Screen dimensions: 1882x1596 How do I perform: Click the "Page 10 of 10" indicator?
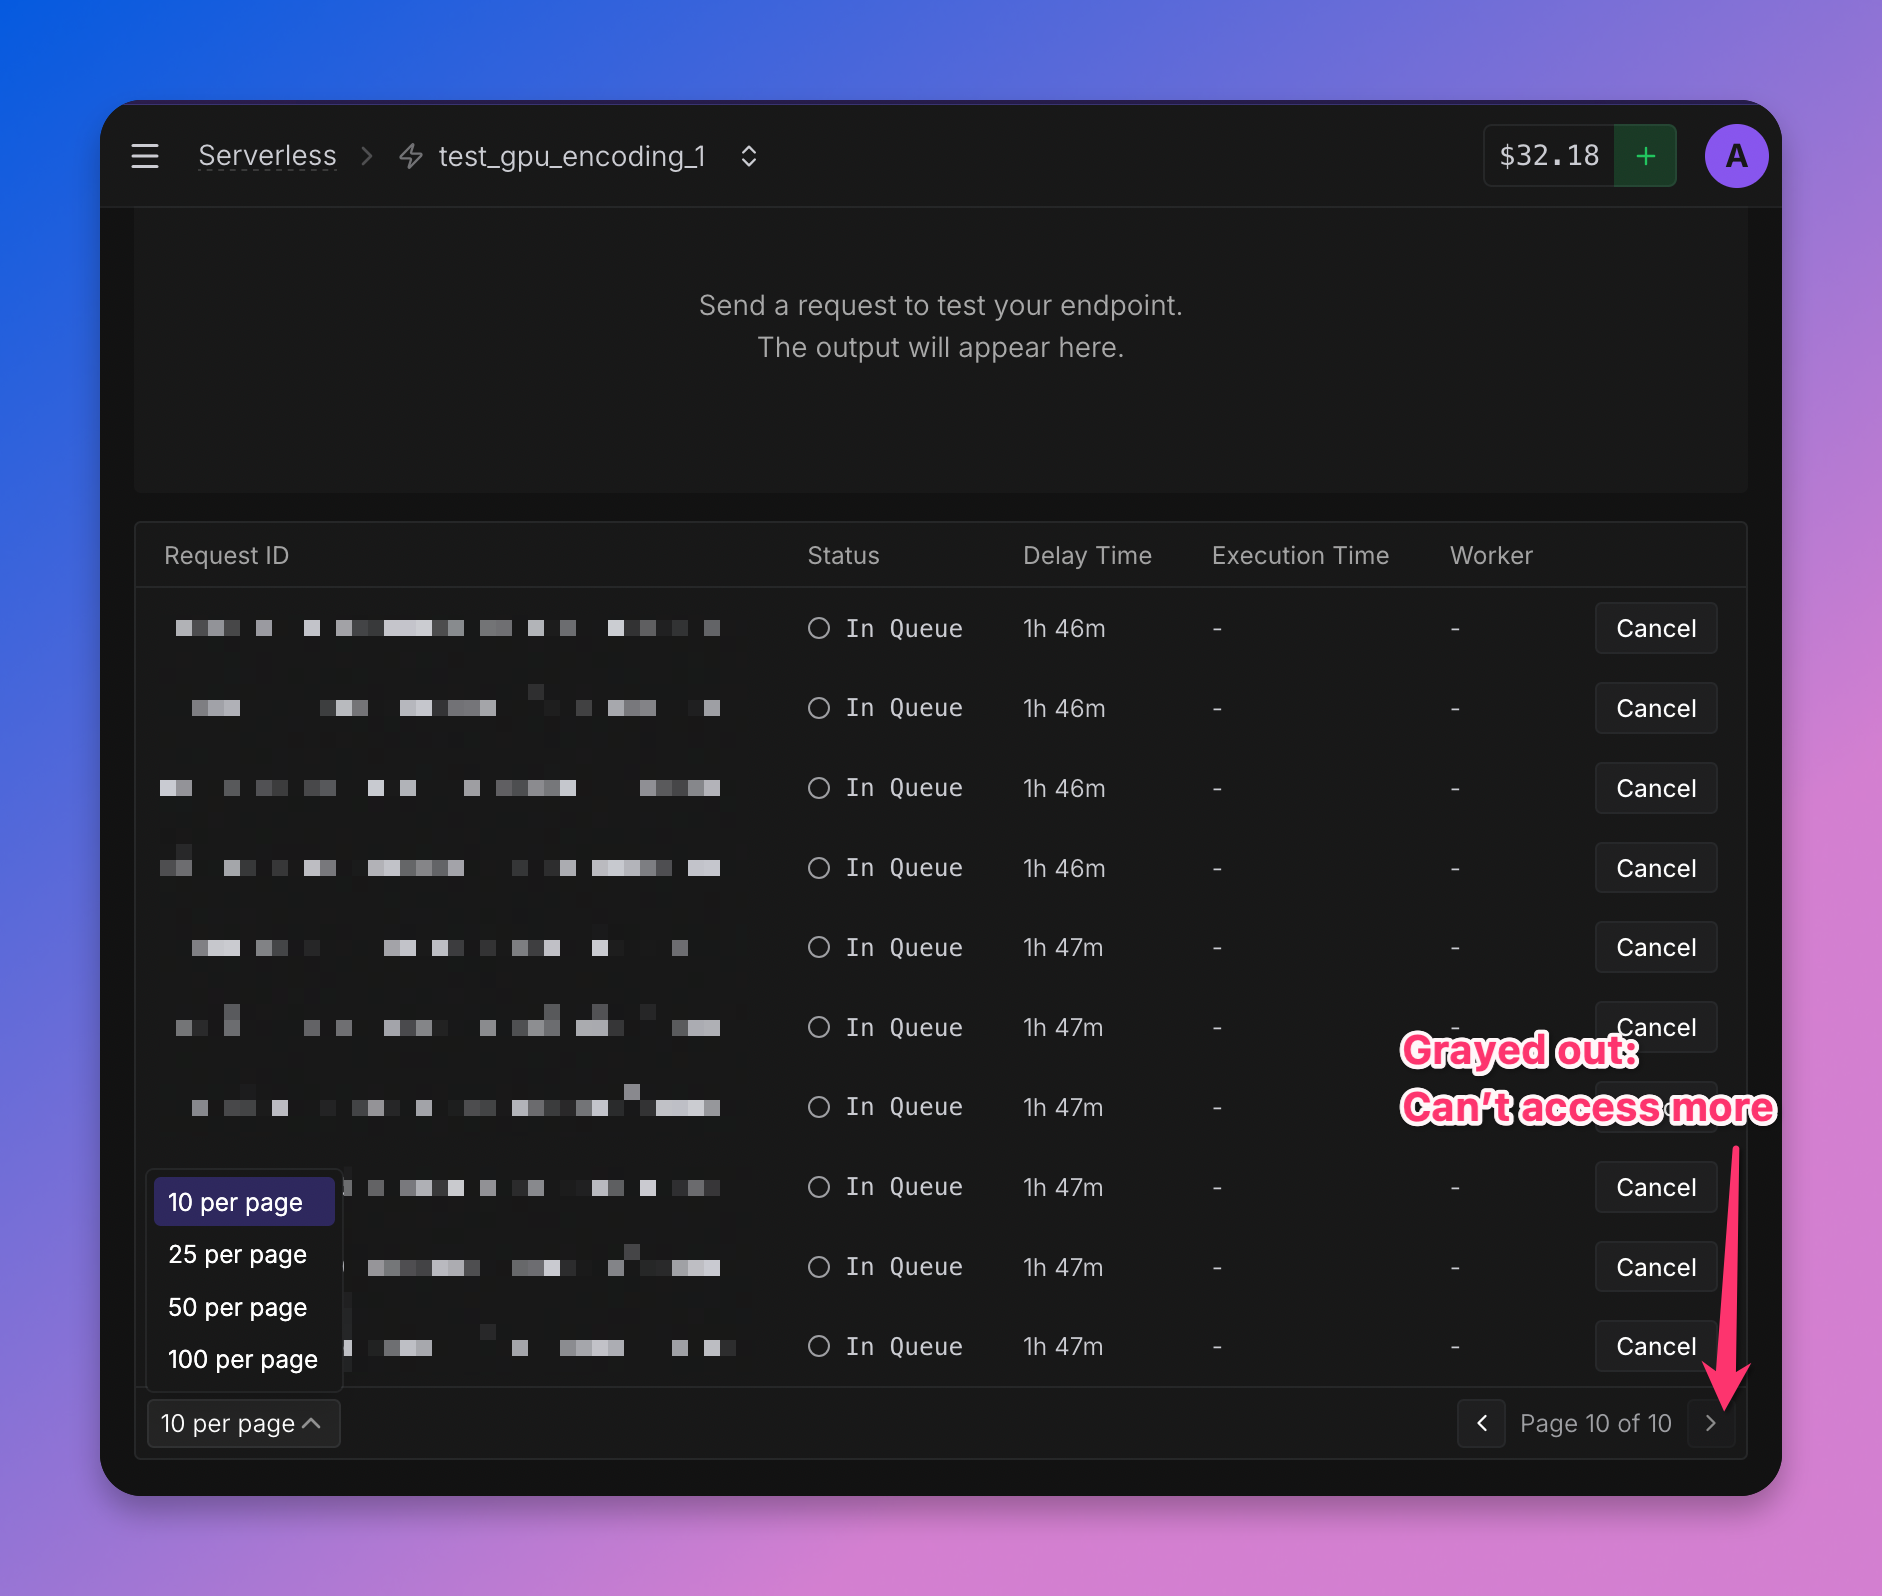pos(1596,1423)
